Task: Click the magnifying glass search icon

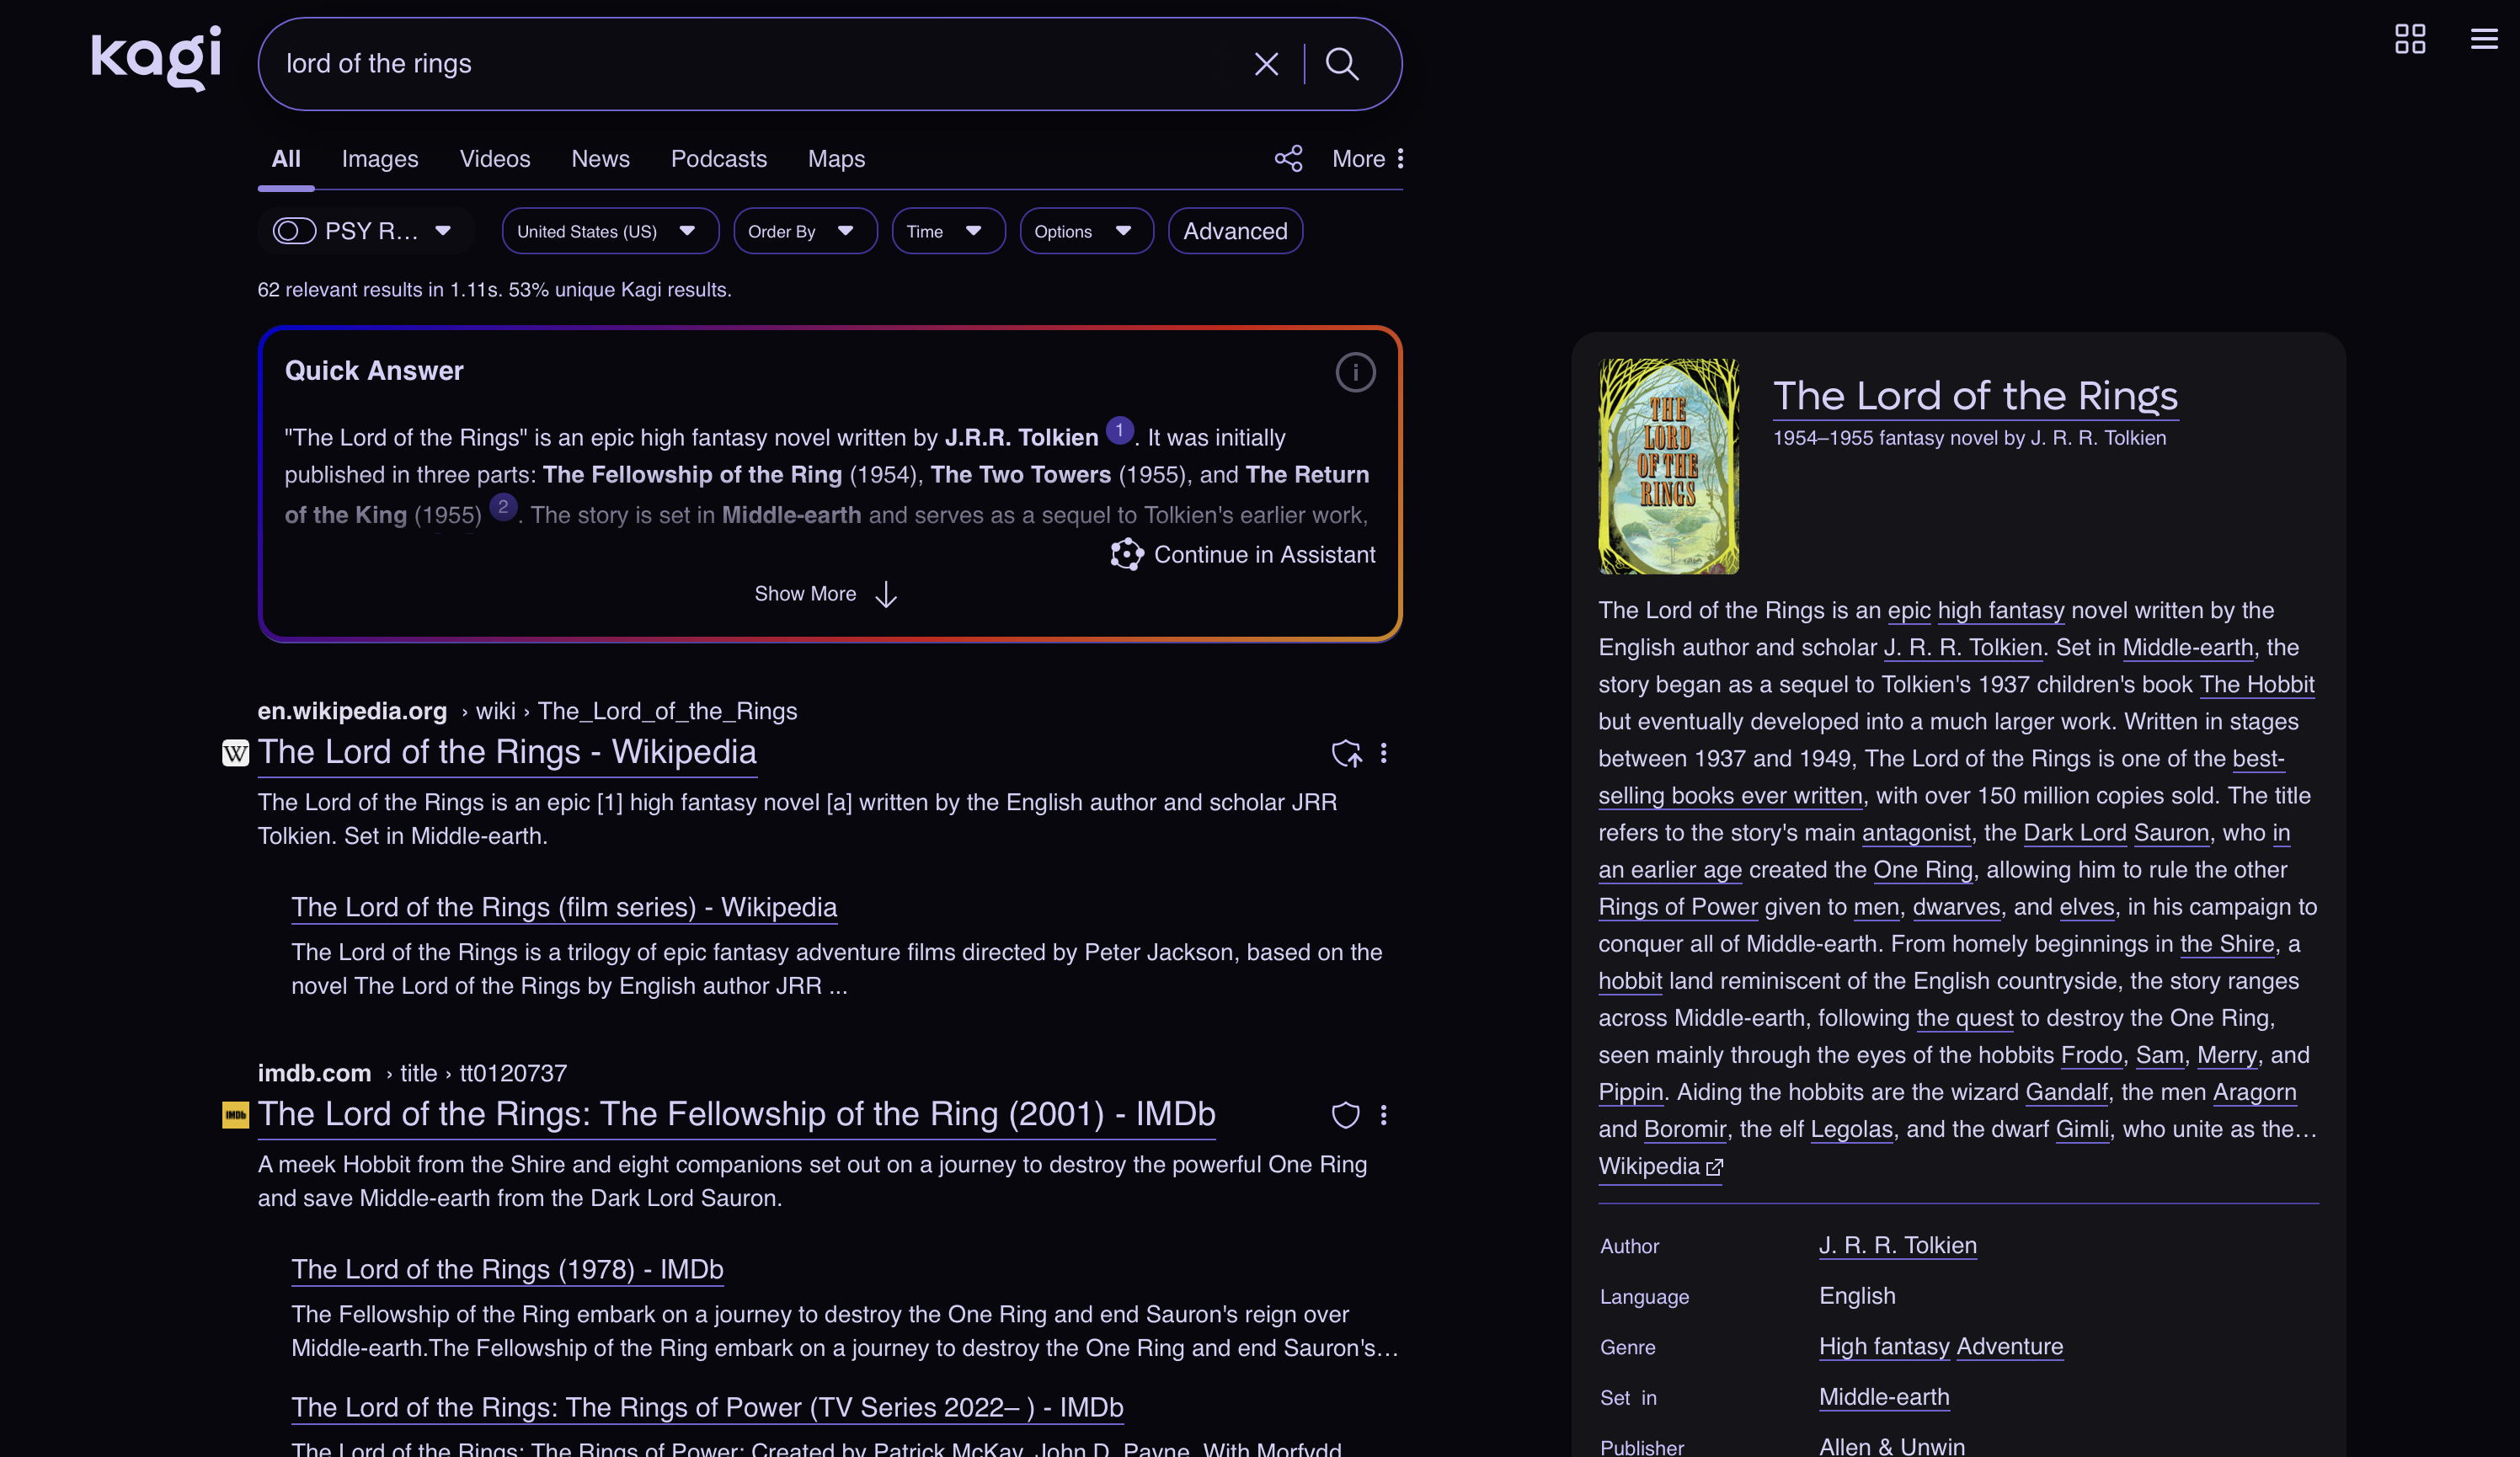Action: [x=1341, y=64]
